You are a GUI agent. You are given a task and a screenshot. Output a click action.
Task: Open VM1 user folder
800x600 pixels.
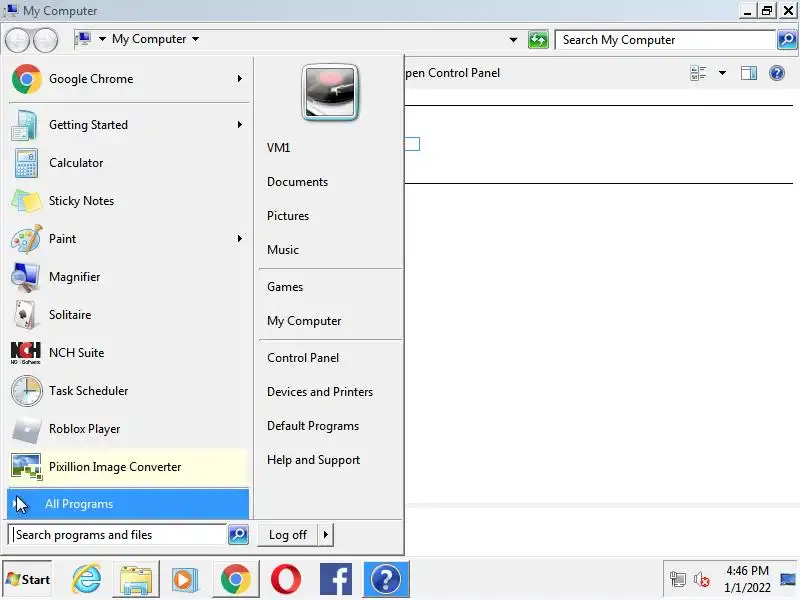[279, 148]
